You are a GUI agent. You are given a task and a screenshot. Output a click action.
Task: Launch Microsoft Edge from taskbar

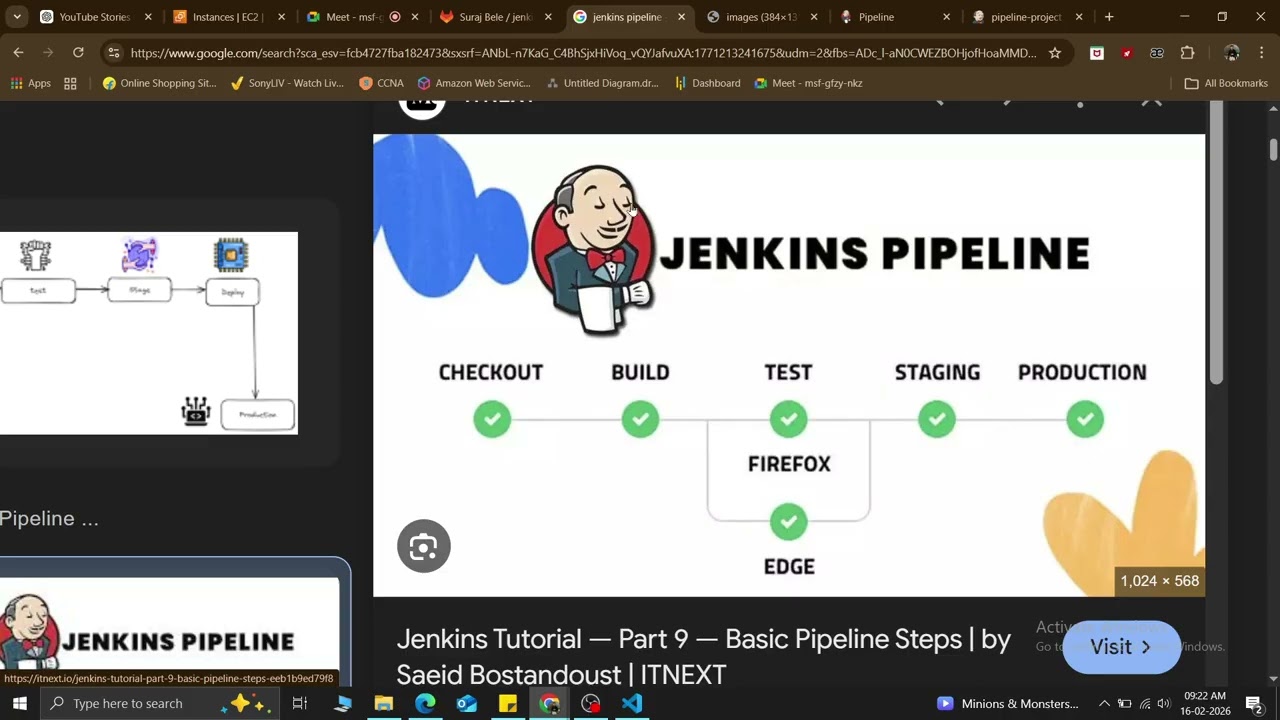(x=425, y=703)
